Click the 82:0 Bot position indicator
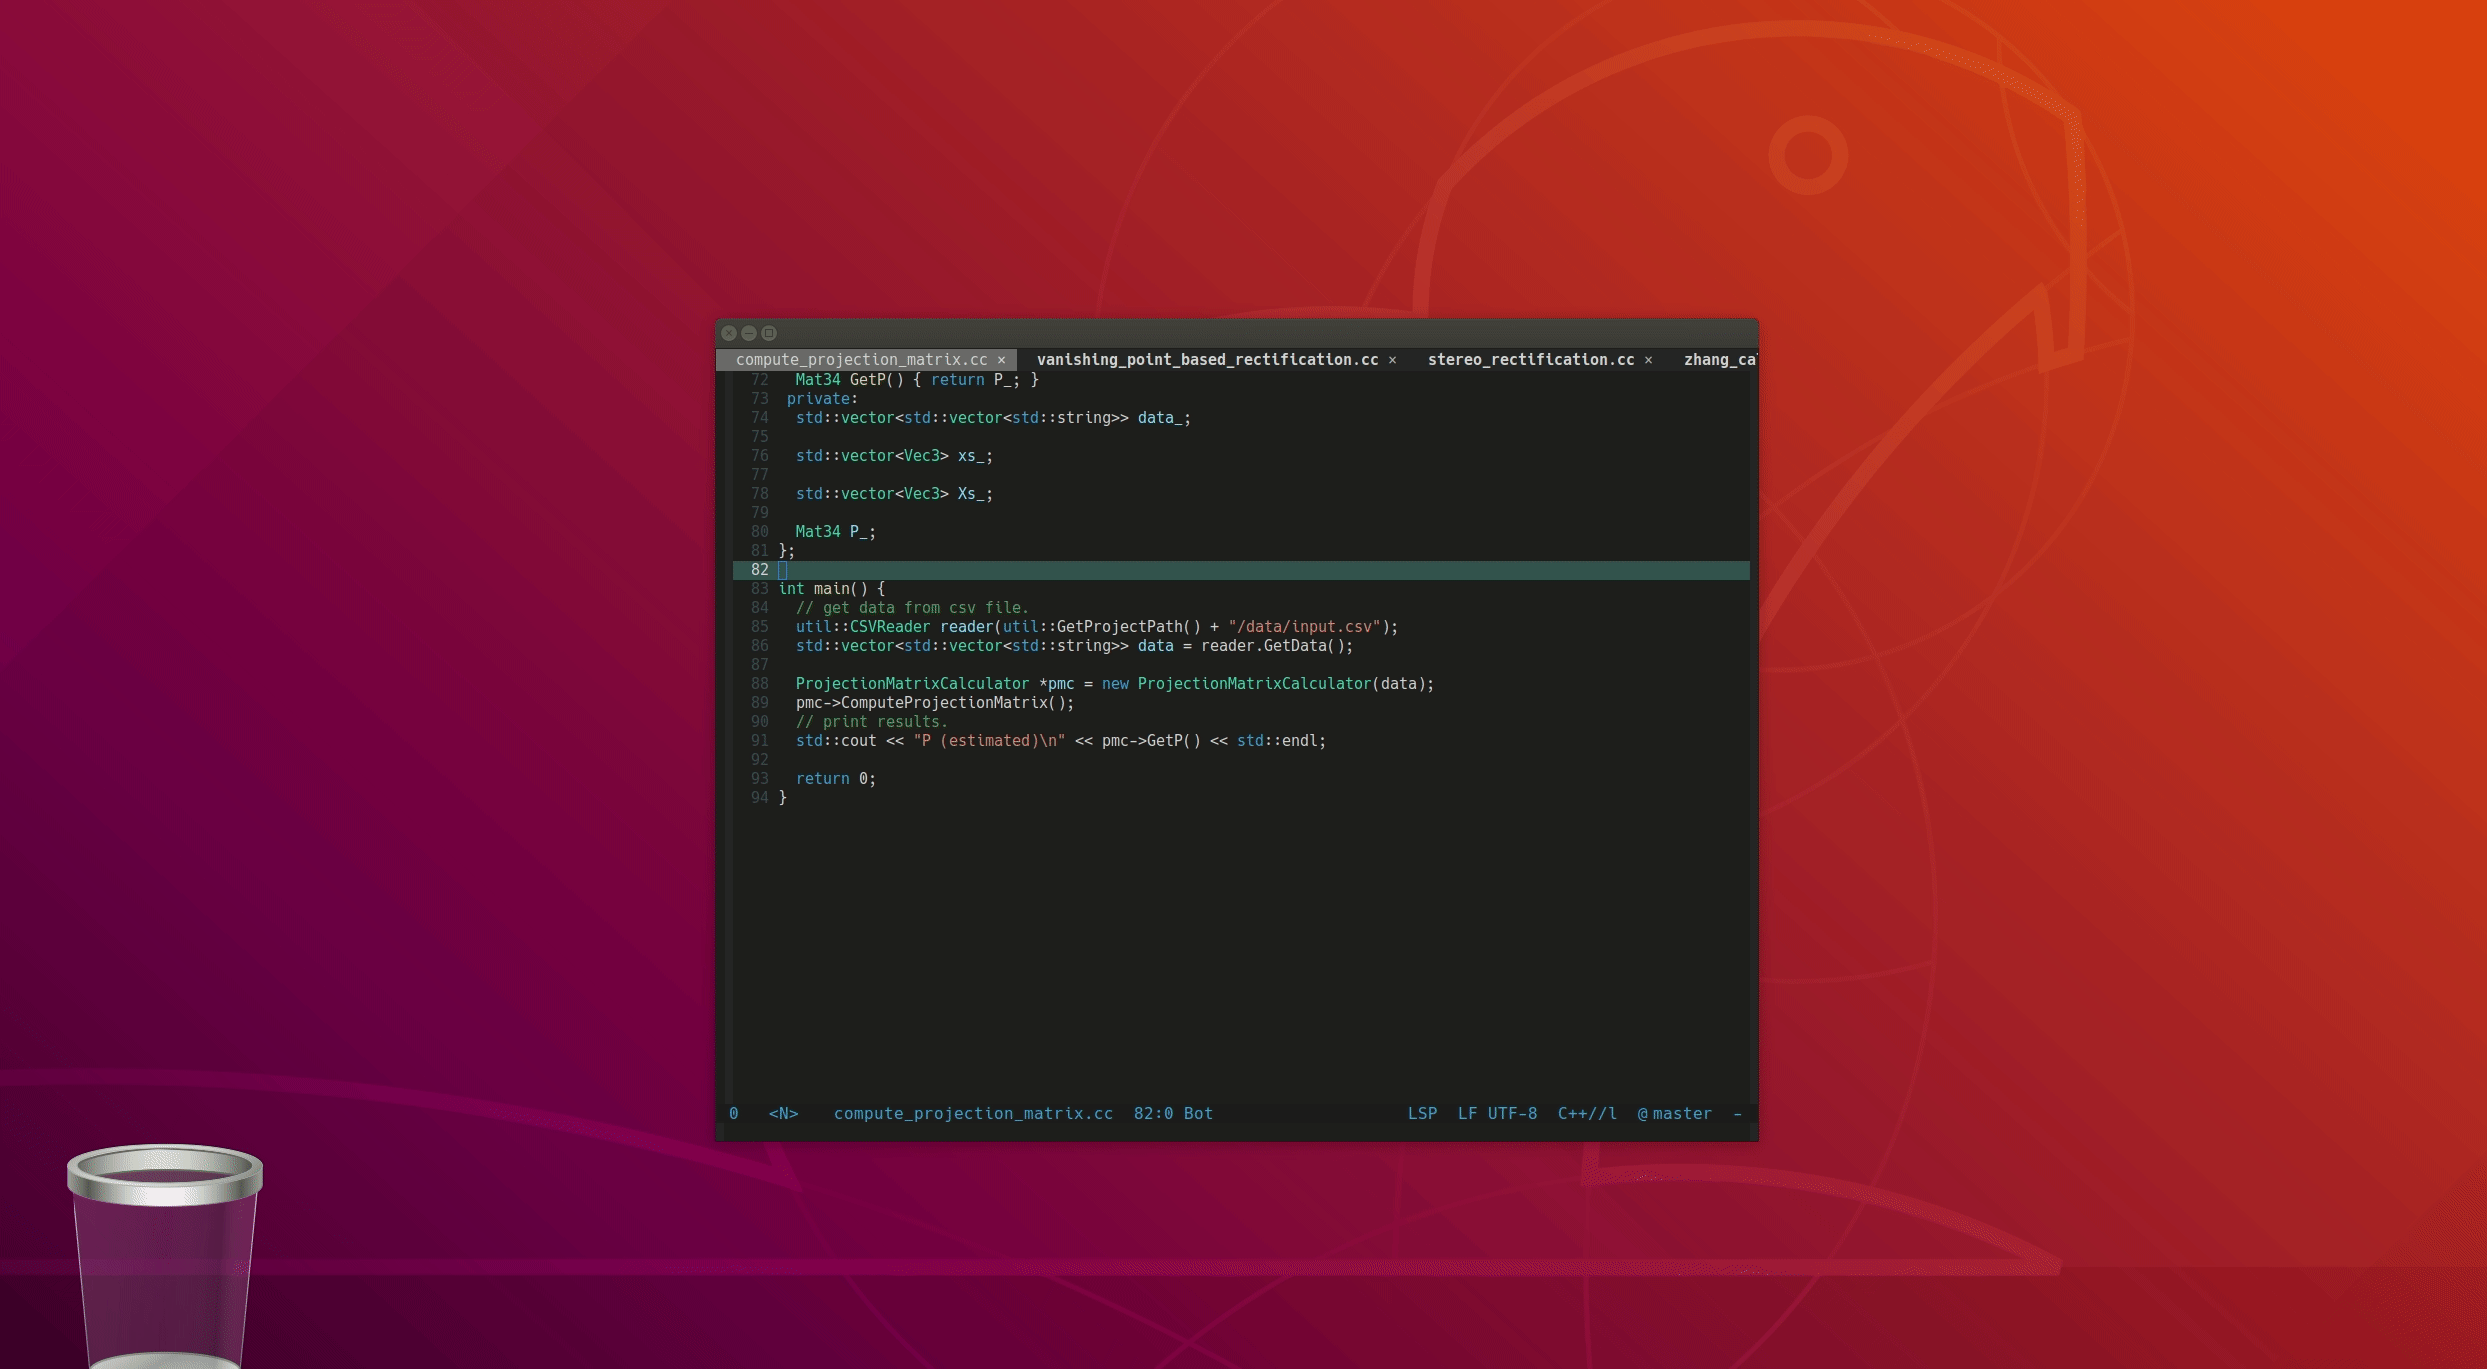 click(1172, 1114)
